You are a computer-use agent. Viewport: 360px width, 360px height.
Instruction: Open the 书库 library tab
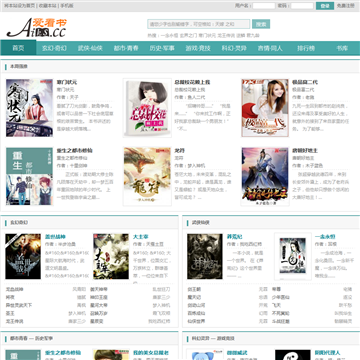pyautogui.click(x=342, y=48)
